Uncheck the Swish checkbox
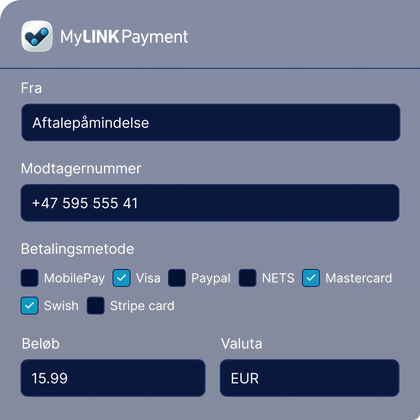This screenshot has height=420, width=420. 30,306
